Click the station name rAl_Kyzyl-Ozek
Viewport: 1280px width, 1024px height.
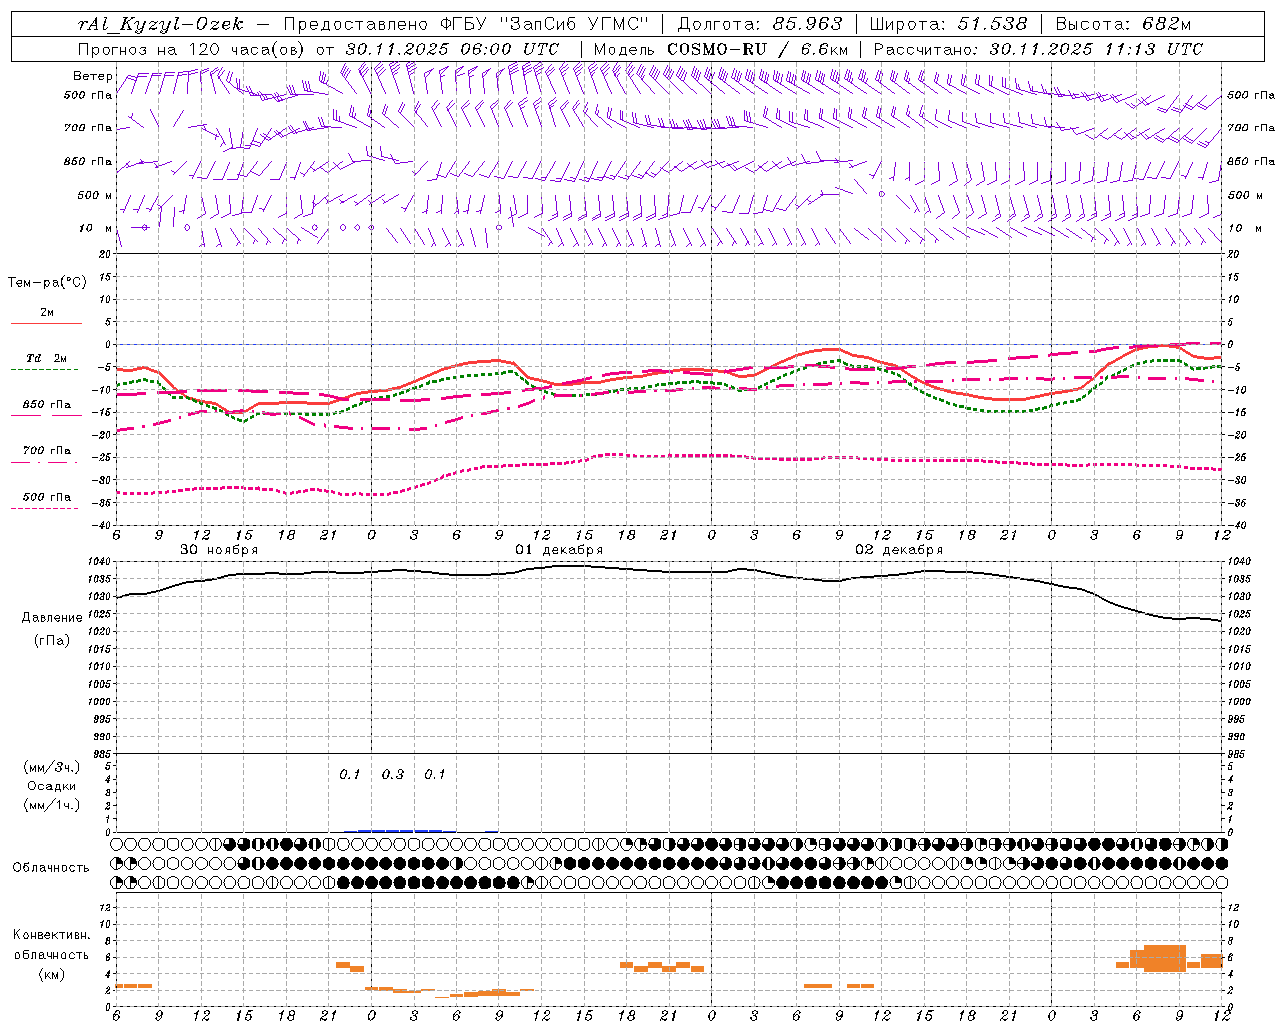pyautogui.click(x=160, y=24)
